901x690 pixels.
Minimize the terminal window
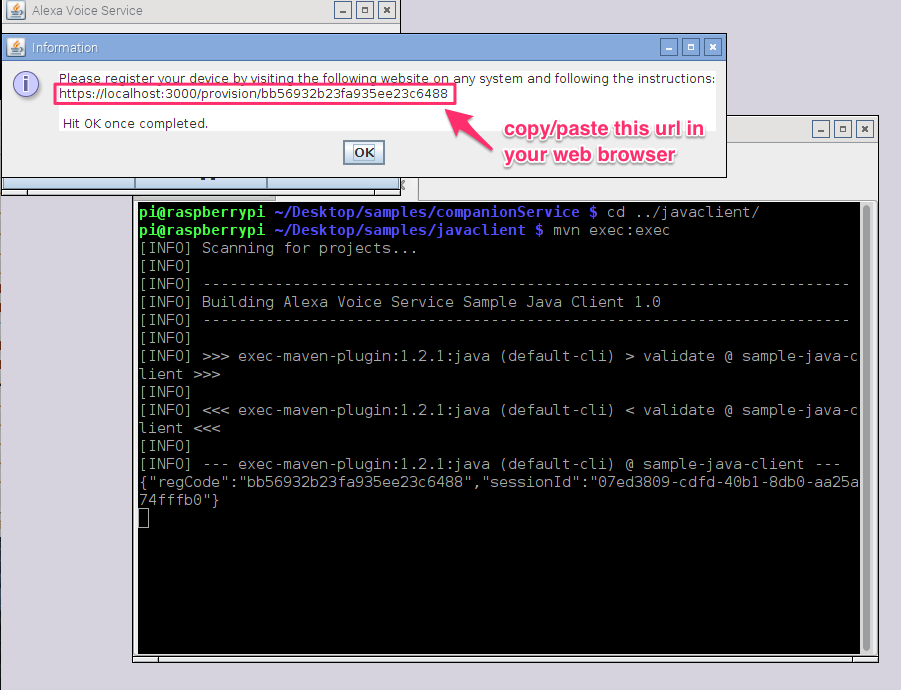coord(821,129)
